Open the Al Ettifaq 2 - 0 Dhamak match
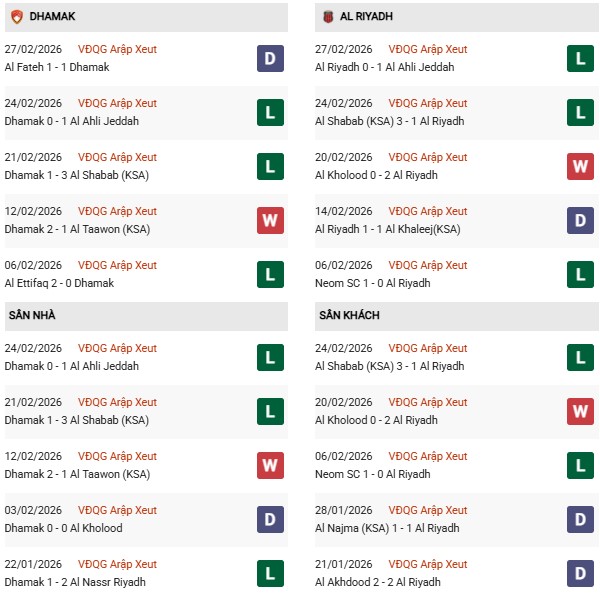 click(x=60, y=283)
